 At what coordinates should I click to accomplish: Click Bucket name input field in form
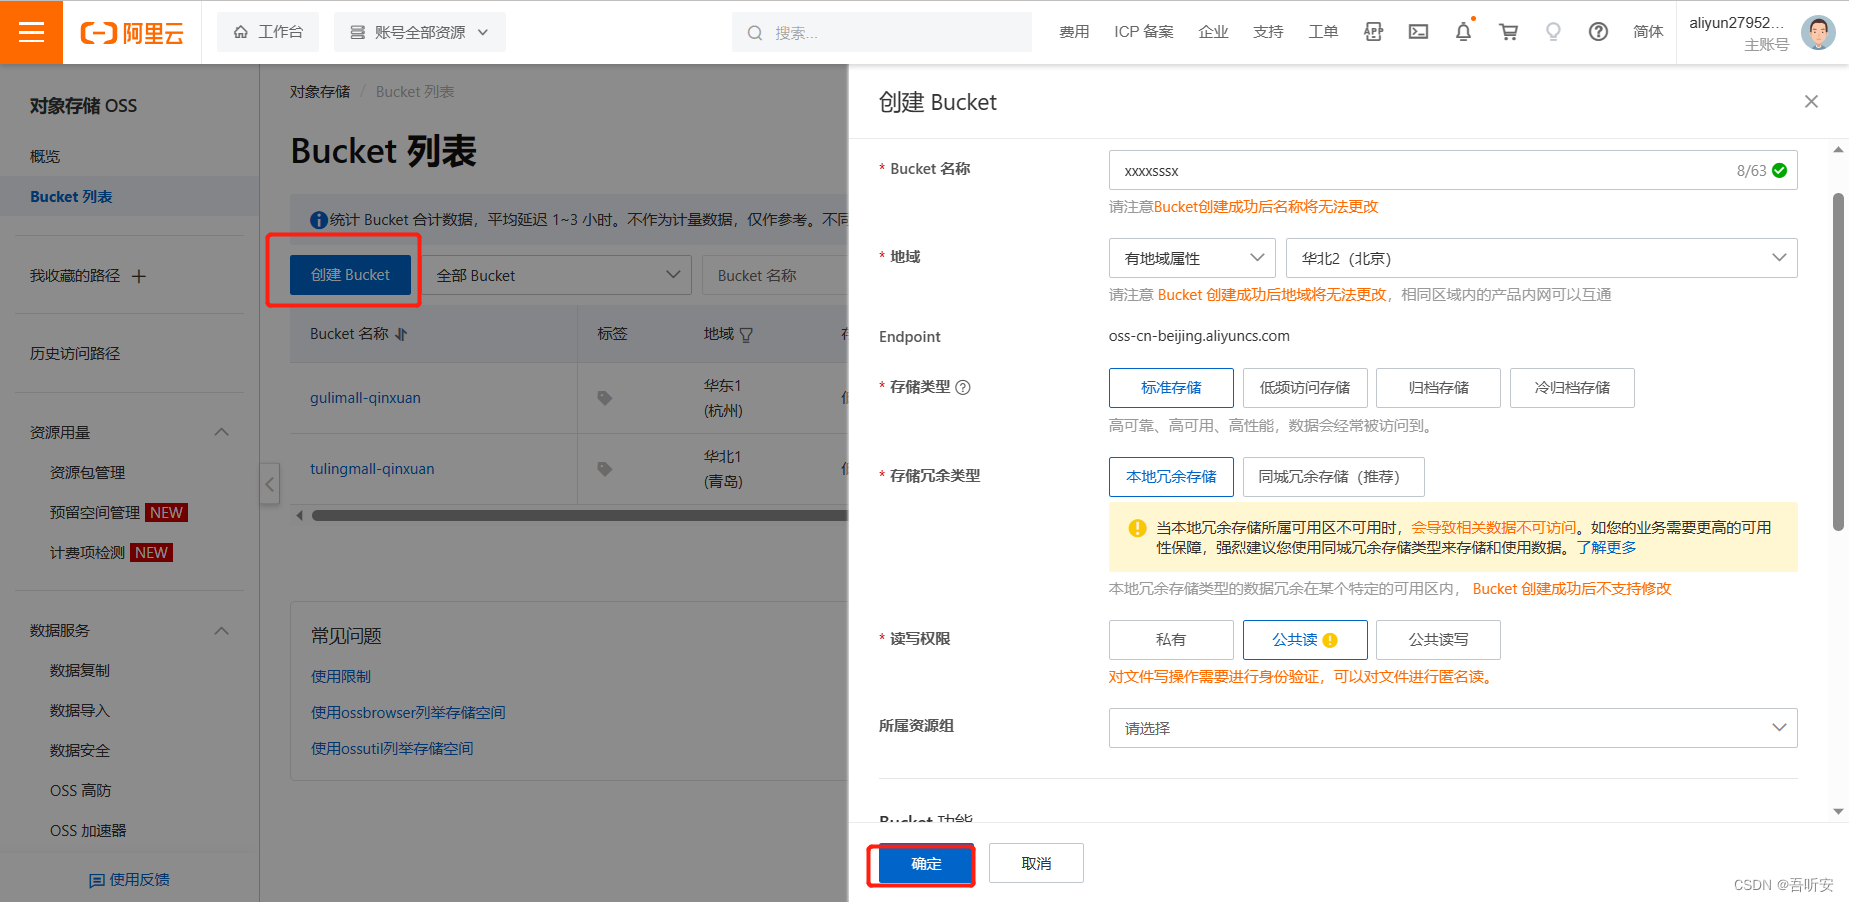point(1453,170)
